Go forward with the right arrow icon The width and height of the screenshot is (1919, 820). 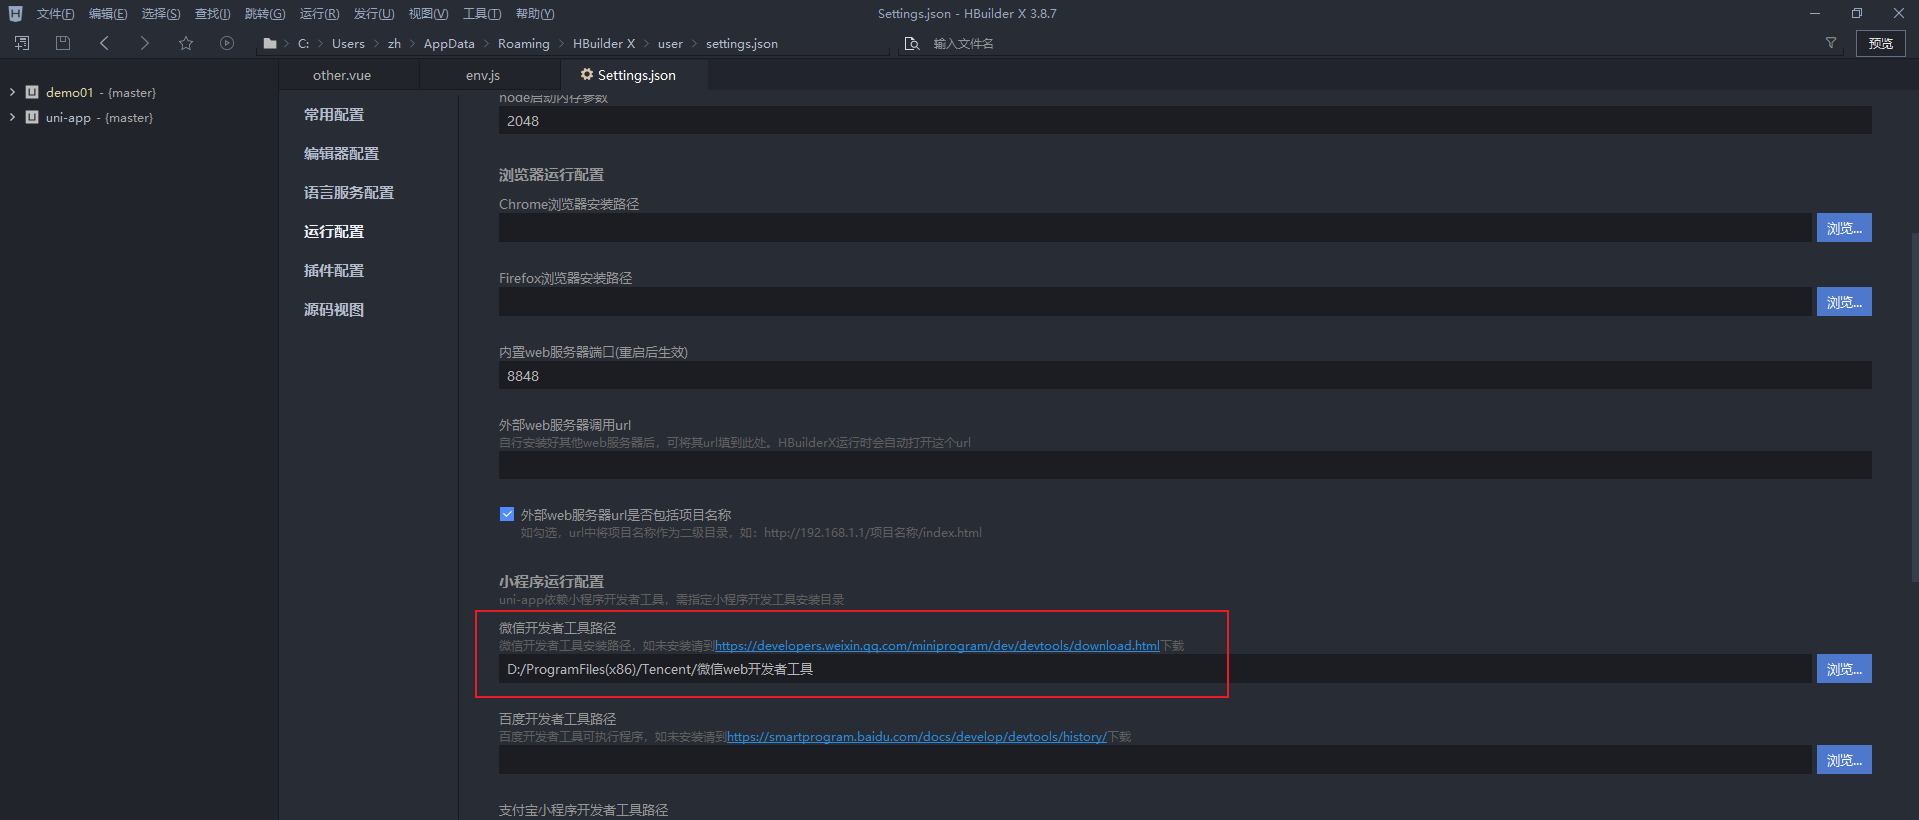[x=144, y=43]
